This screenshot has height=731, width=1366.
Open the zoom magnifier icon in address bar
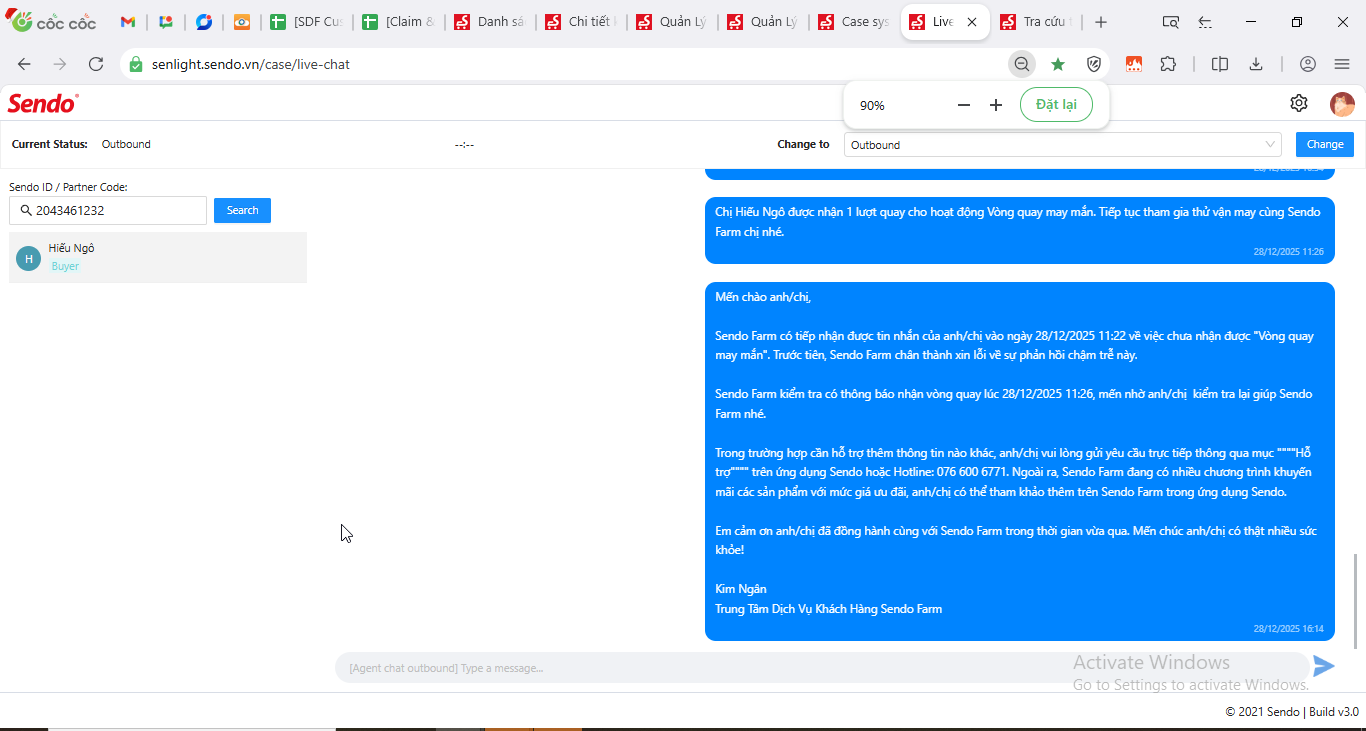click(x=1021, y=64)
